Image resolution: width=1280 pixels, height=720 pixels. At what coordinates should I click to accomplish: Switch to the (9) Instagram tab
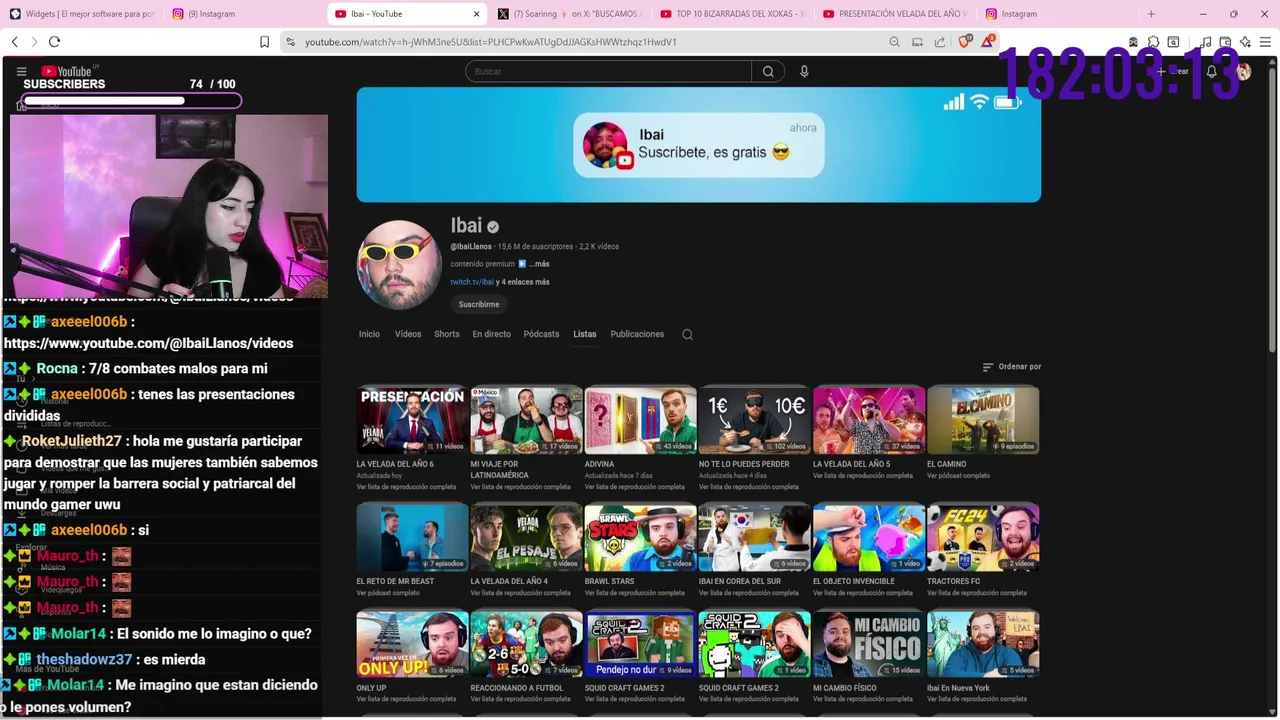tap(245, 14)
